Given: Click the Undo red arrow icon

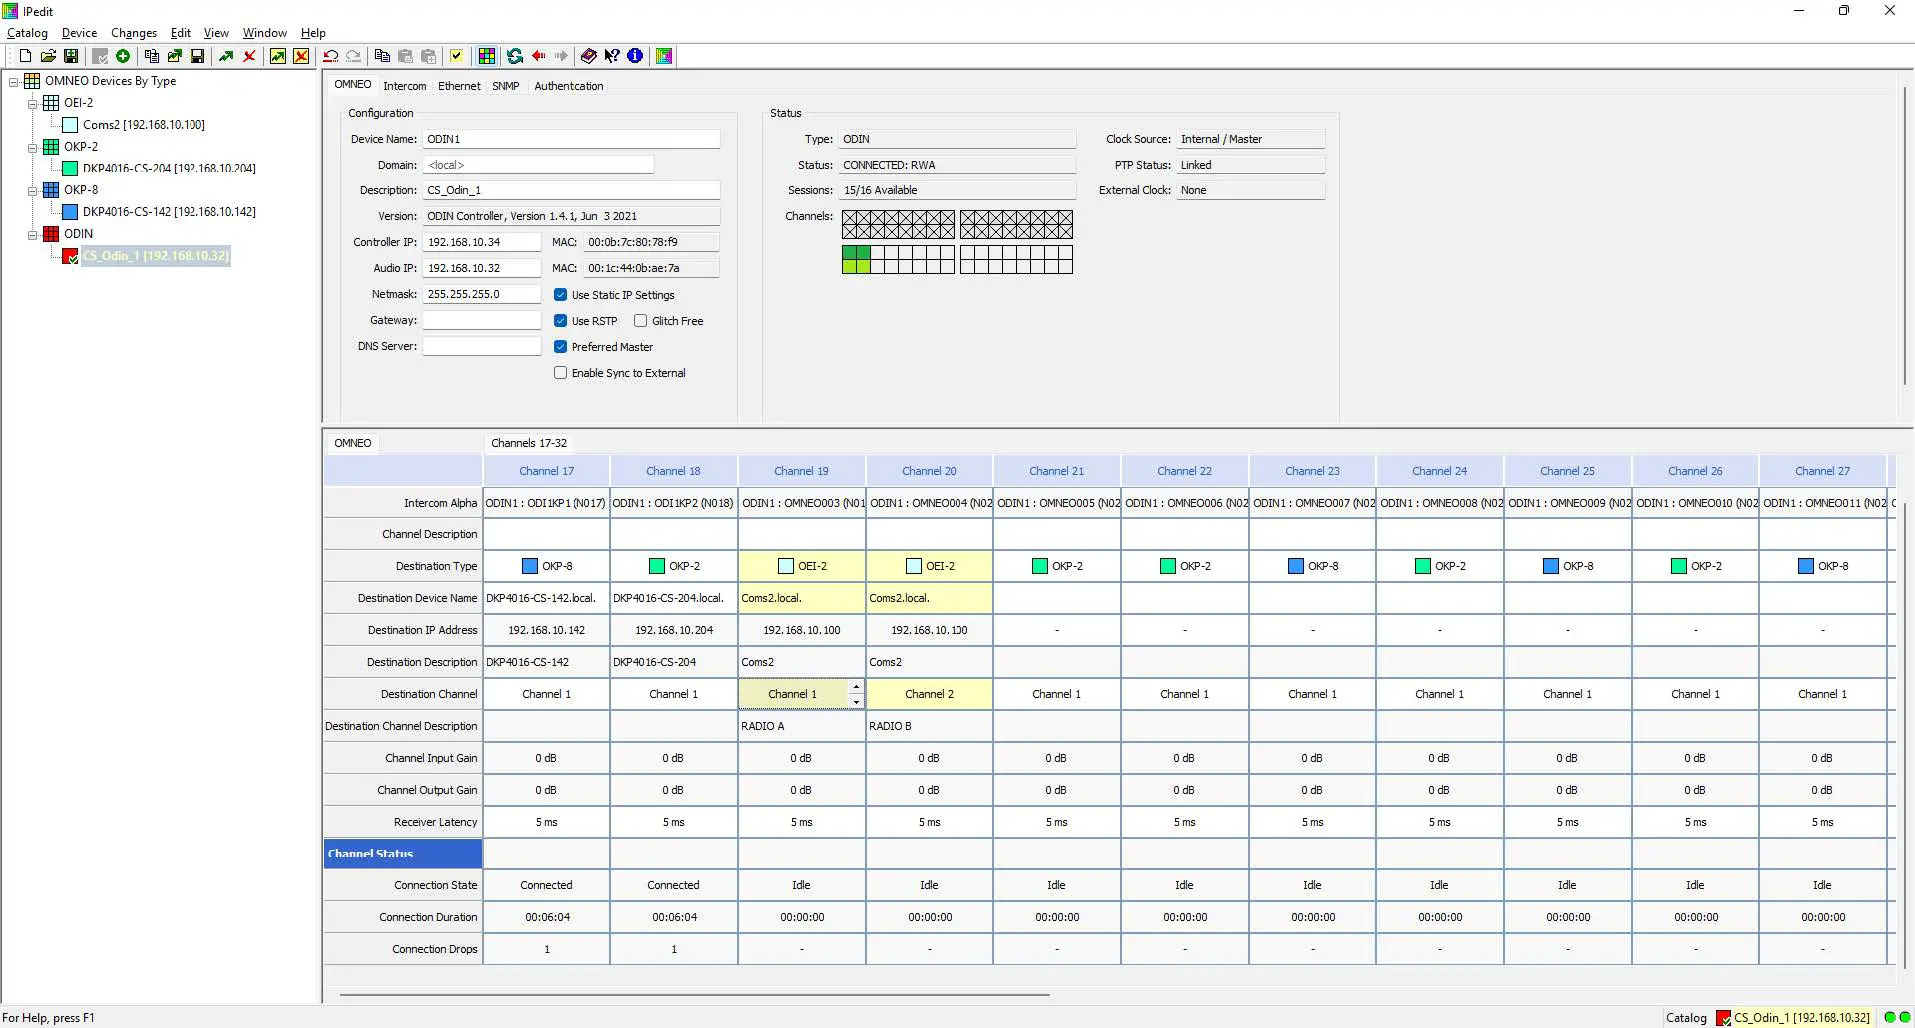Looking at the screenshot, I should (330, 56).
